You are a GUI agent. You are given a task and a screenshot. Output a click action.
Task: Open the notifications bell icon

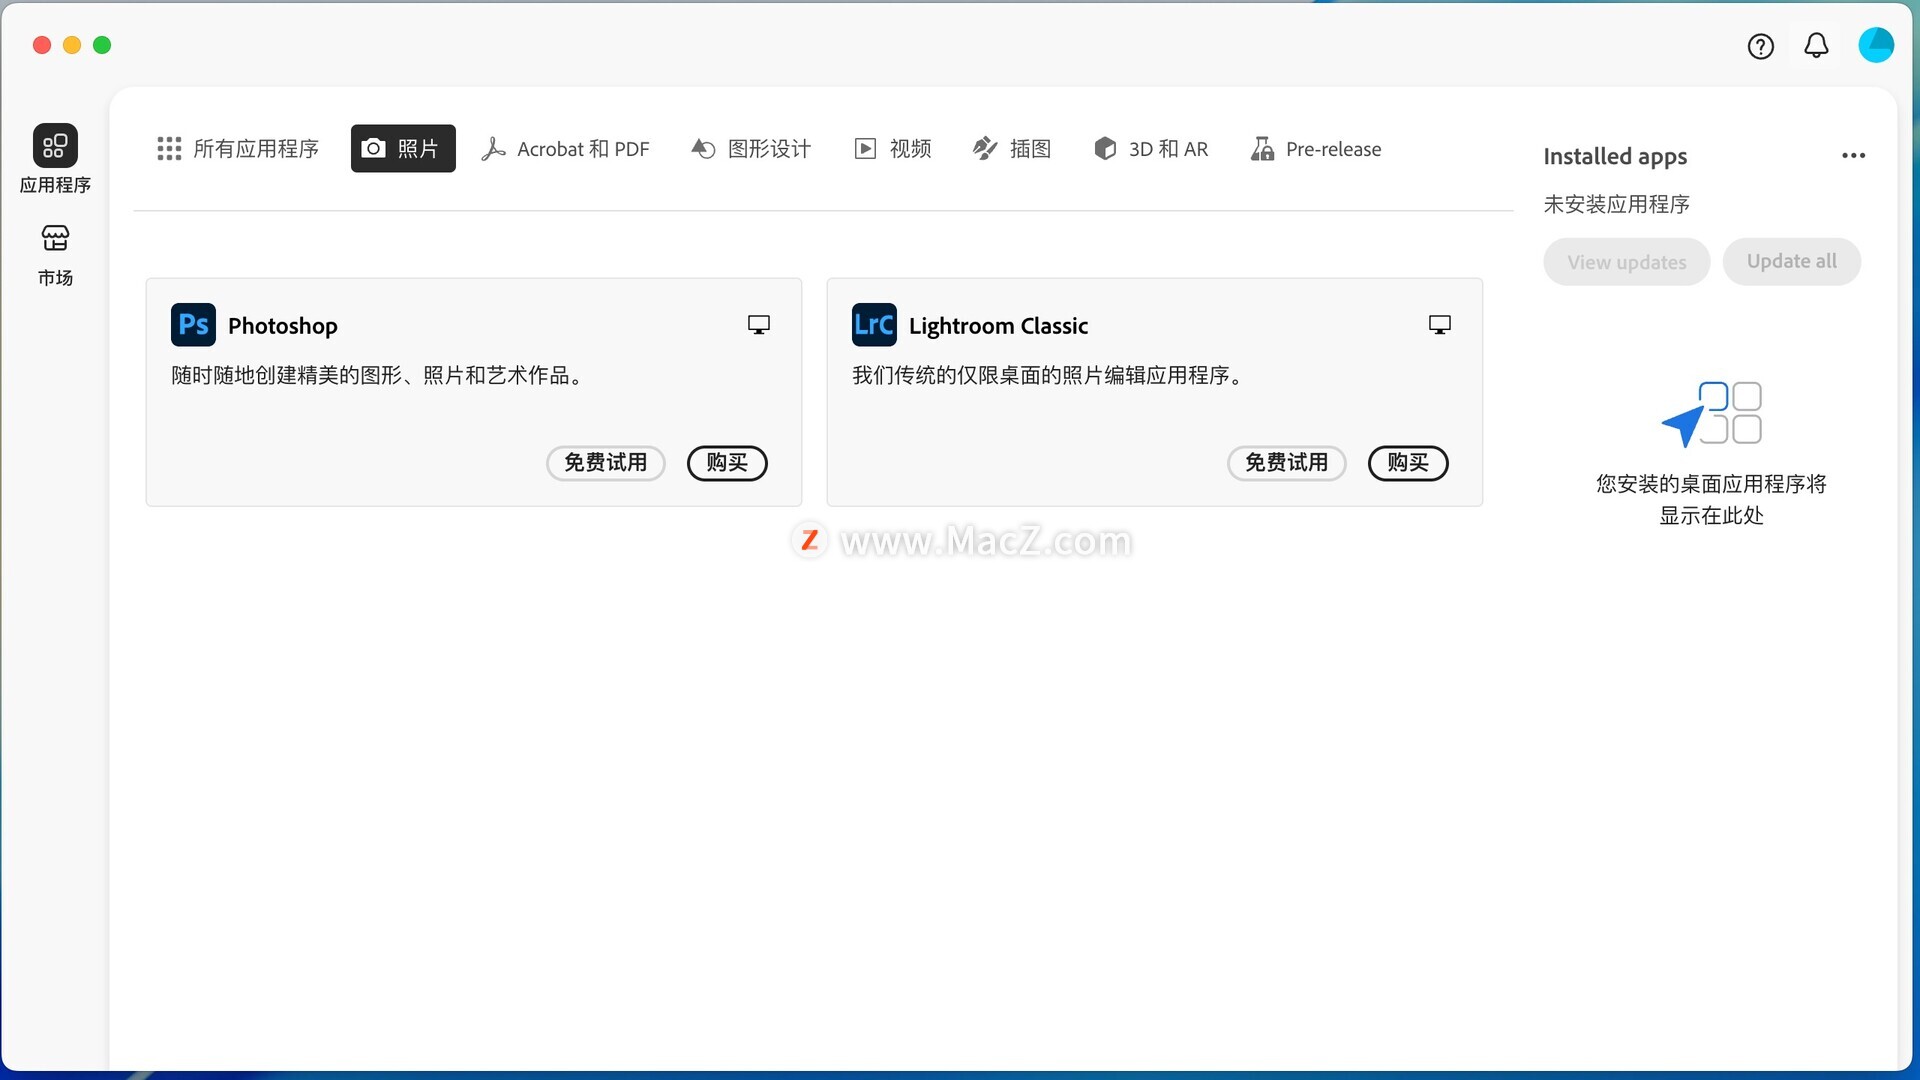tap(1816, 46)
